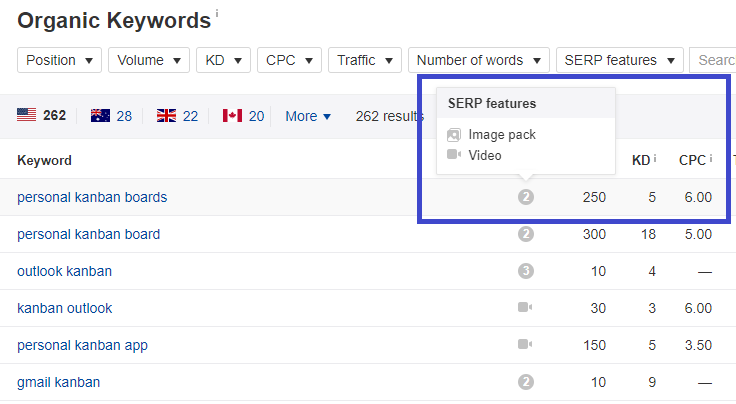The width and height of the screenshot is (736, 404).
Task: Click the KD column info icon
Action: coord(655,159)
